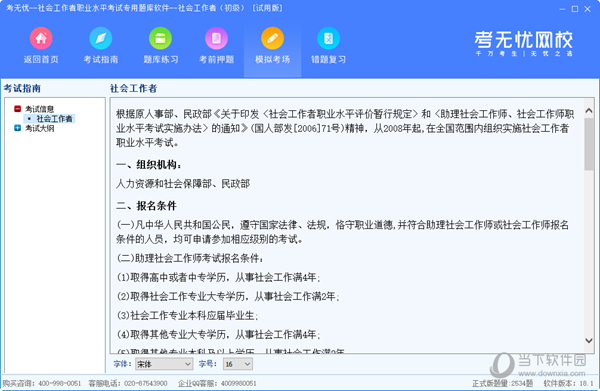Screen dimensions: 600x391
Task: Expand the 考试大纲 tree node
Action: [x=17, y=128]
